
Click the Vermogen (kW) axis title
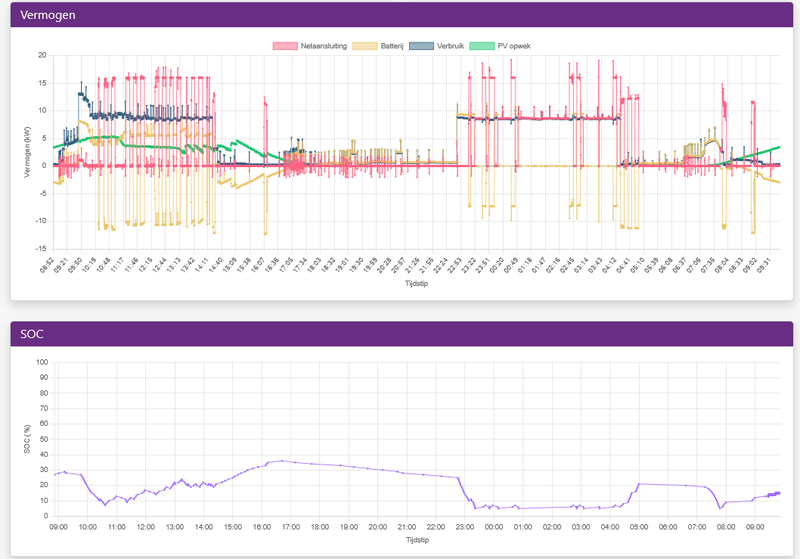click(x=27, y=152)
